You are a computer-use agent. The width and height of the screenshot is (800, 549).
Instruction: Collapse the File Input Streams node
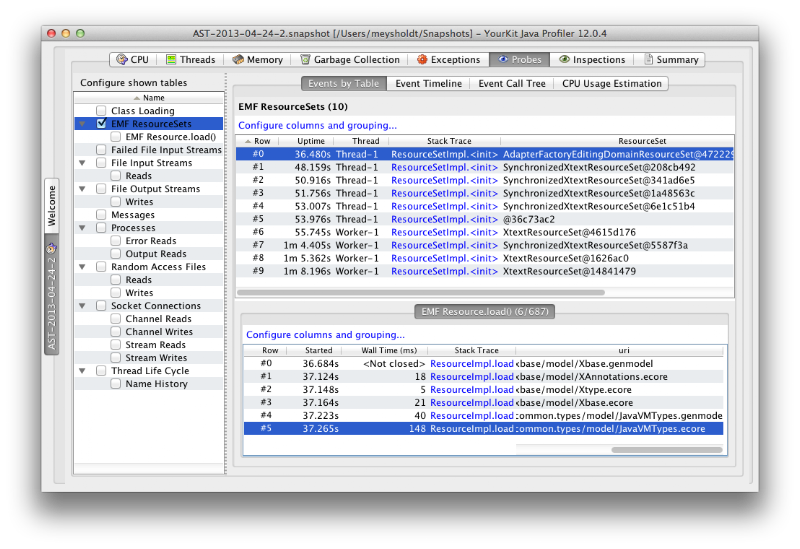point(82,163)
